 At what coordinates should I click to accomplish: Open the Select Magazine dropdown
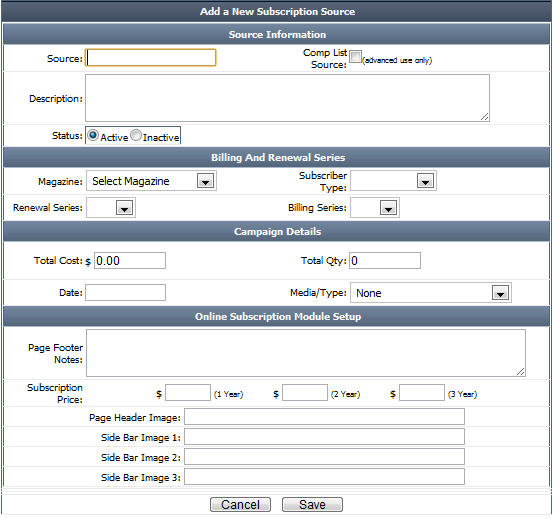(x=151, y=181)
